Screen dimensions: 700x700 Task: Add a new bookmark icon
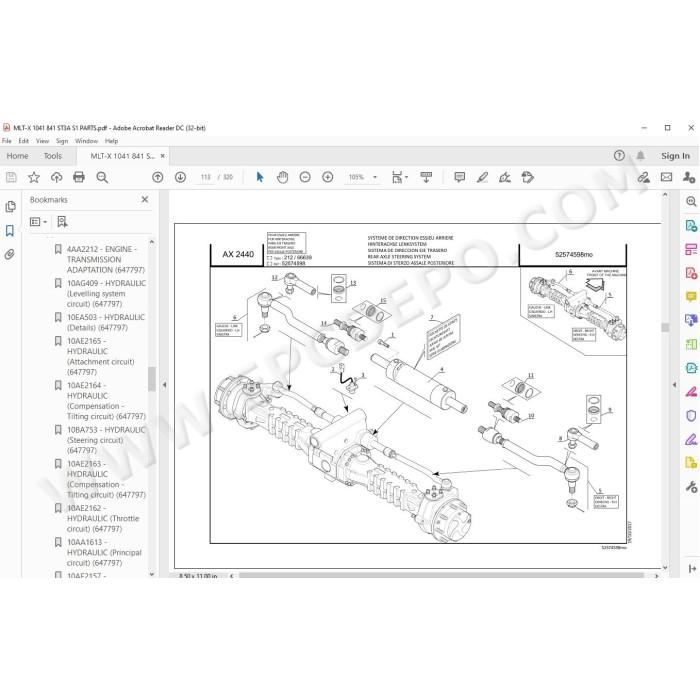(x=62, y=222)
